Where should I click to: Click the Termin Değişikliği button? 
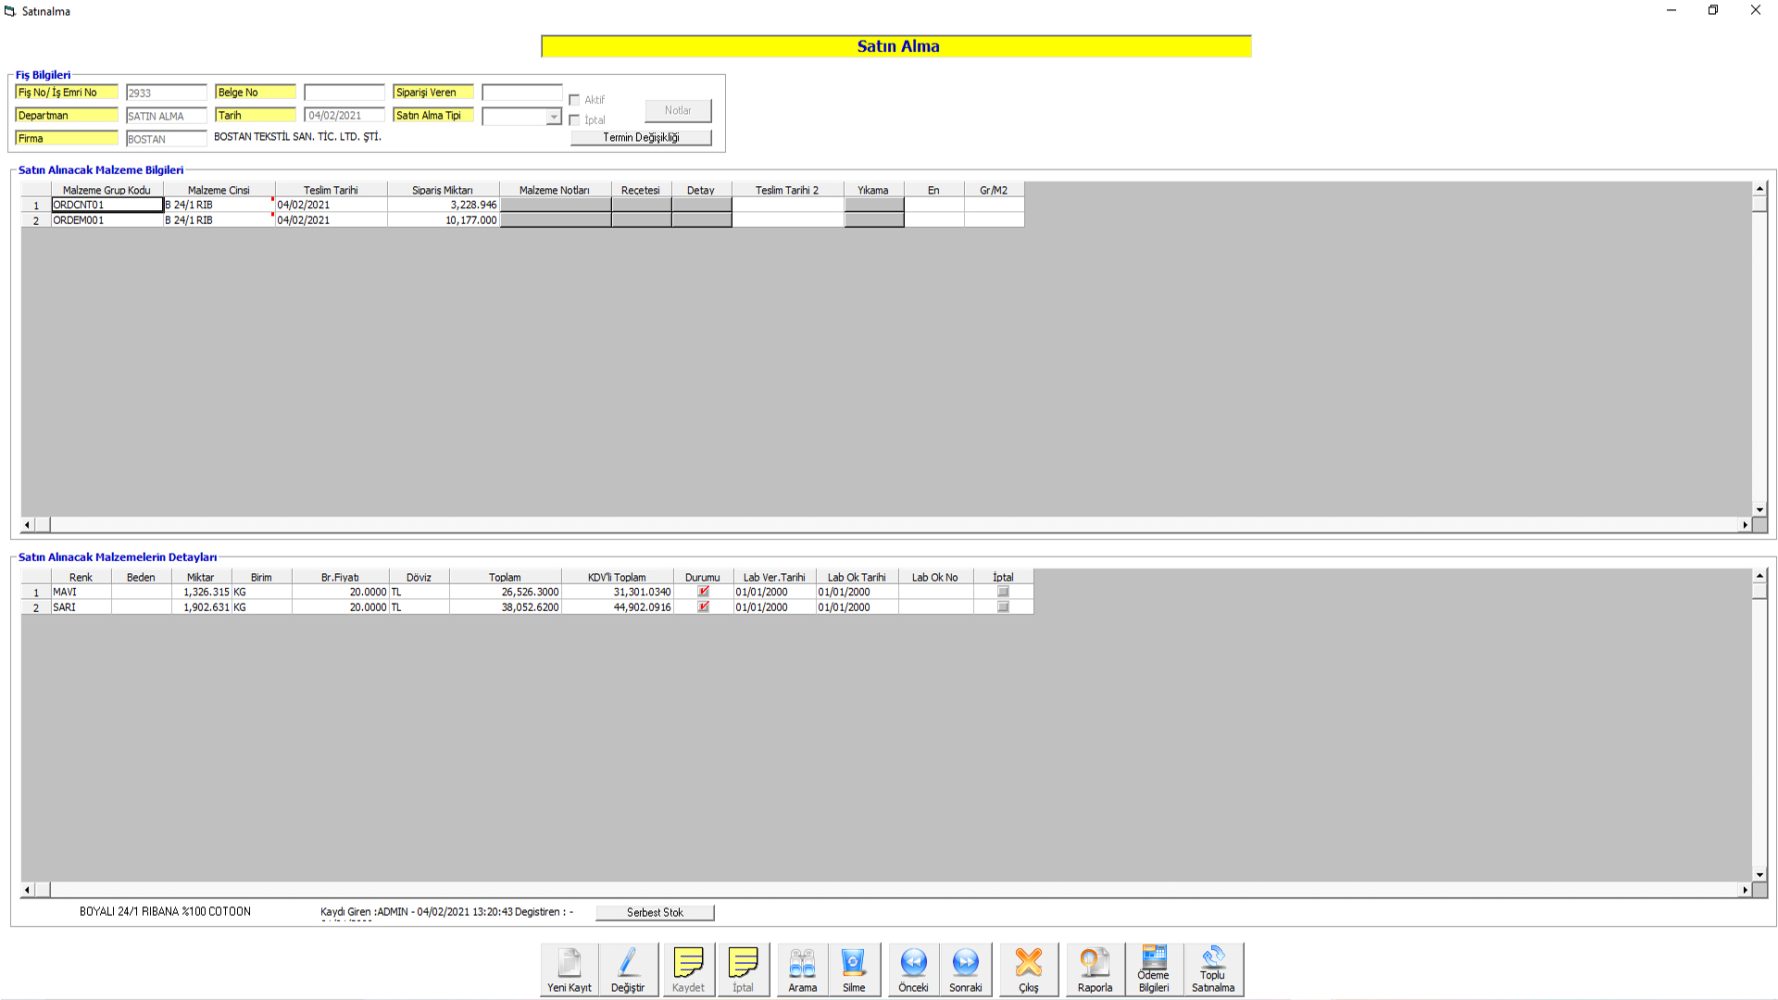click(641, 138)
